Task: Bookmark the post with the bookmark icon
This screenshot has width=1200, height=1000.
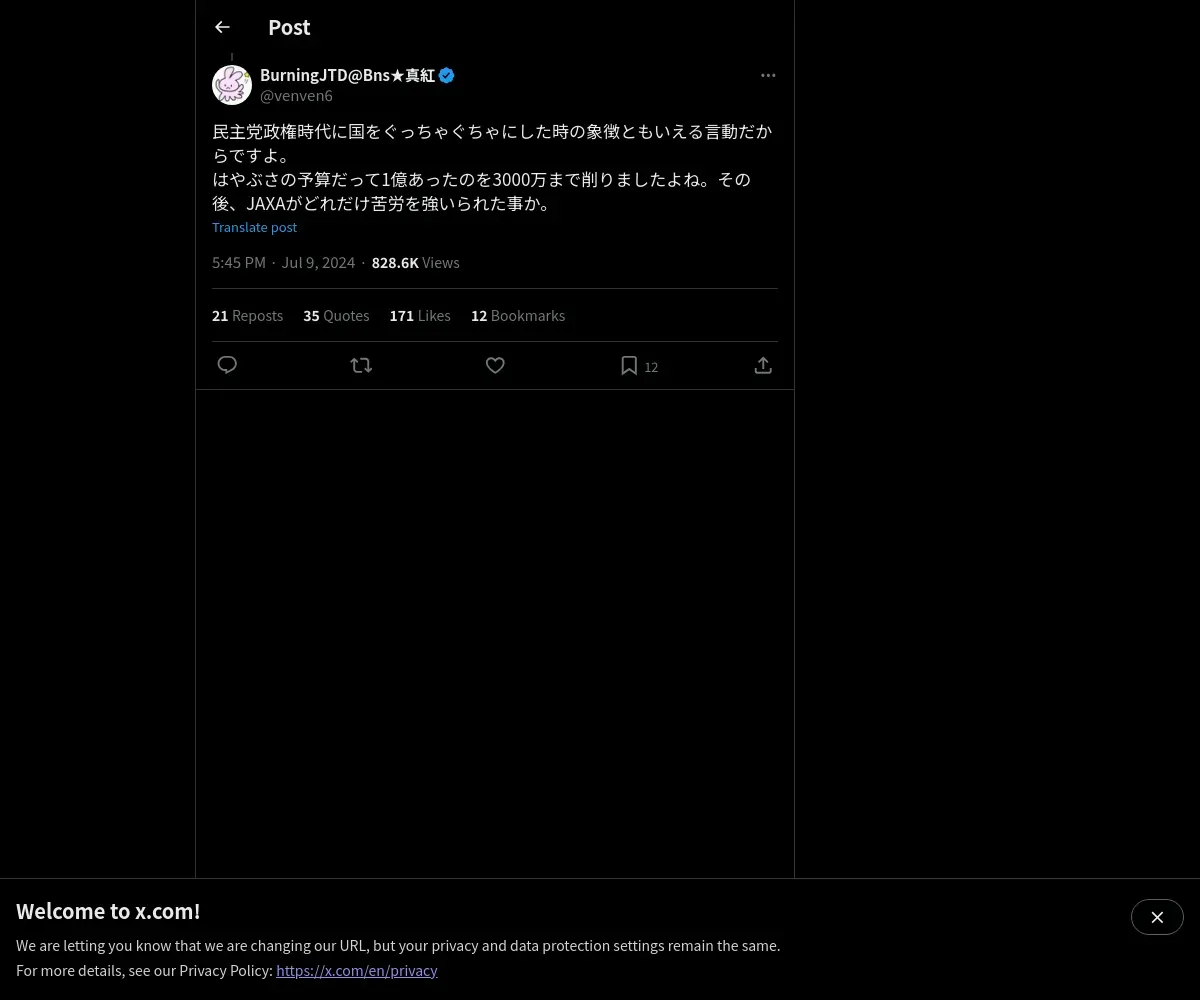Action: pos(629,366)
